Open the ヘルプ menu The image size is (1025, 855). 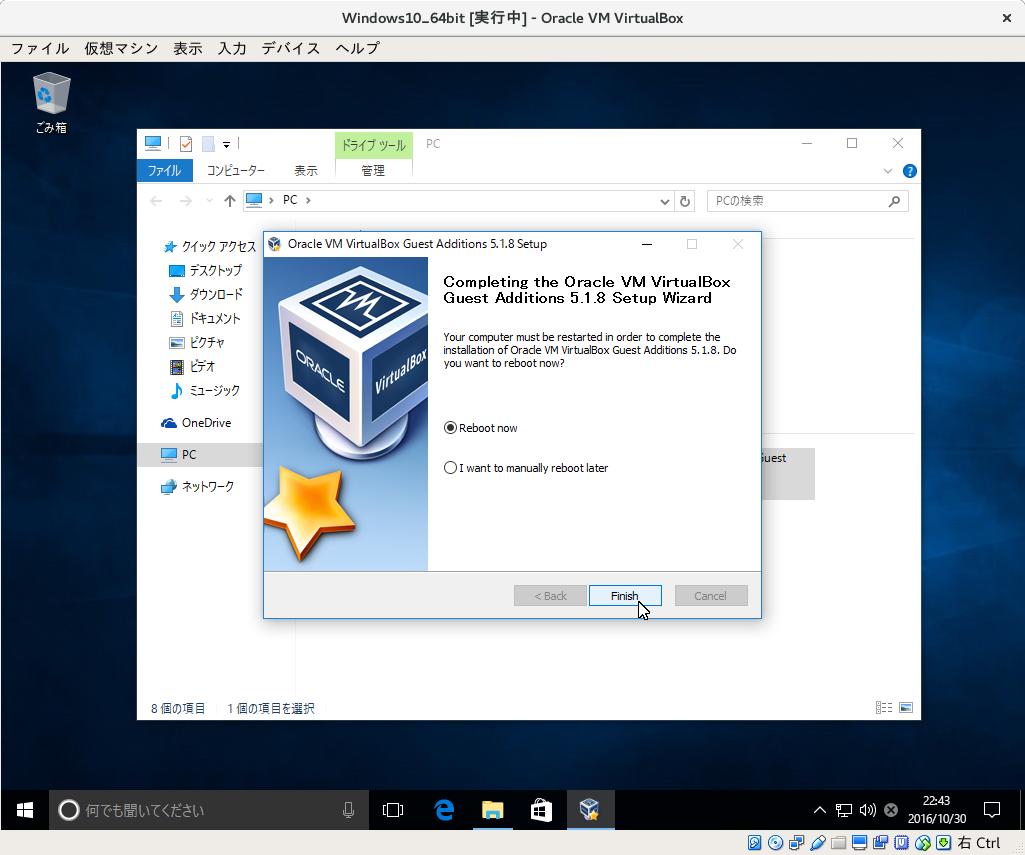(x=357, y=48)
